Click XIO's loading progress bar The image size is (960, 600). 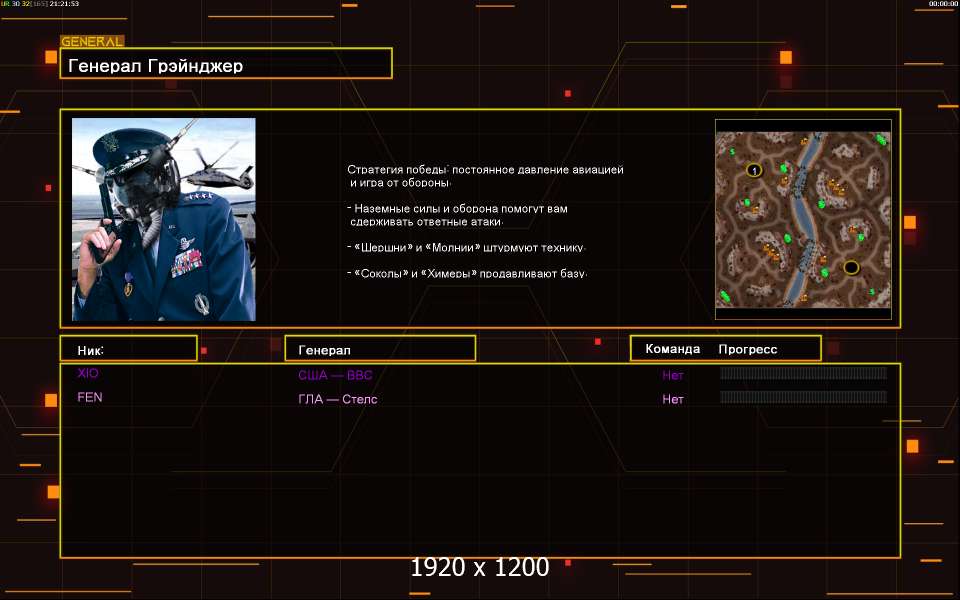[x=803, y=374]
